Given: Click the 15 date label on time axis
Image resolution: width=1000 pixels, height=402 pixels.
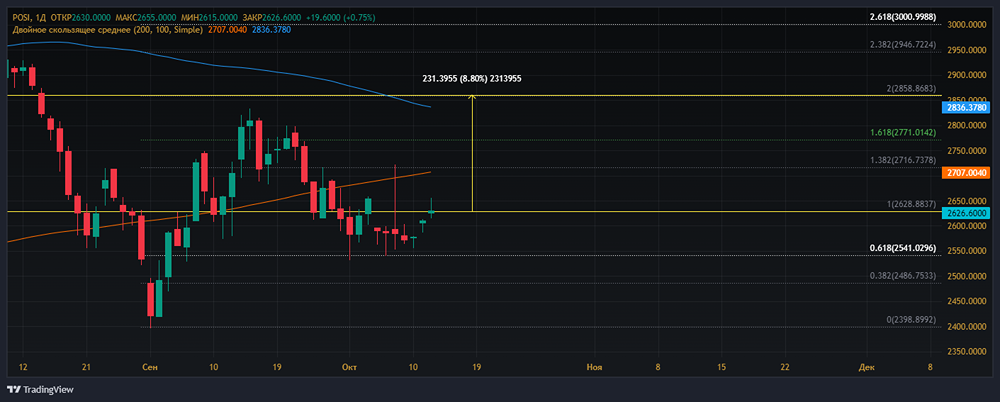Looking at the screenshot, I should 721,367.
